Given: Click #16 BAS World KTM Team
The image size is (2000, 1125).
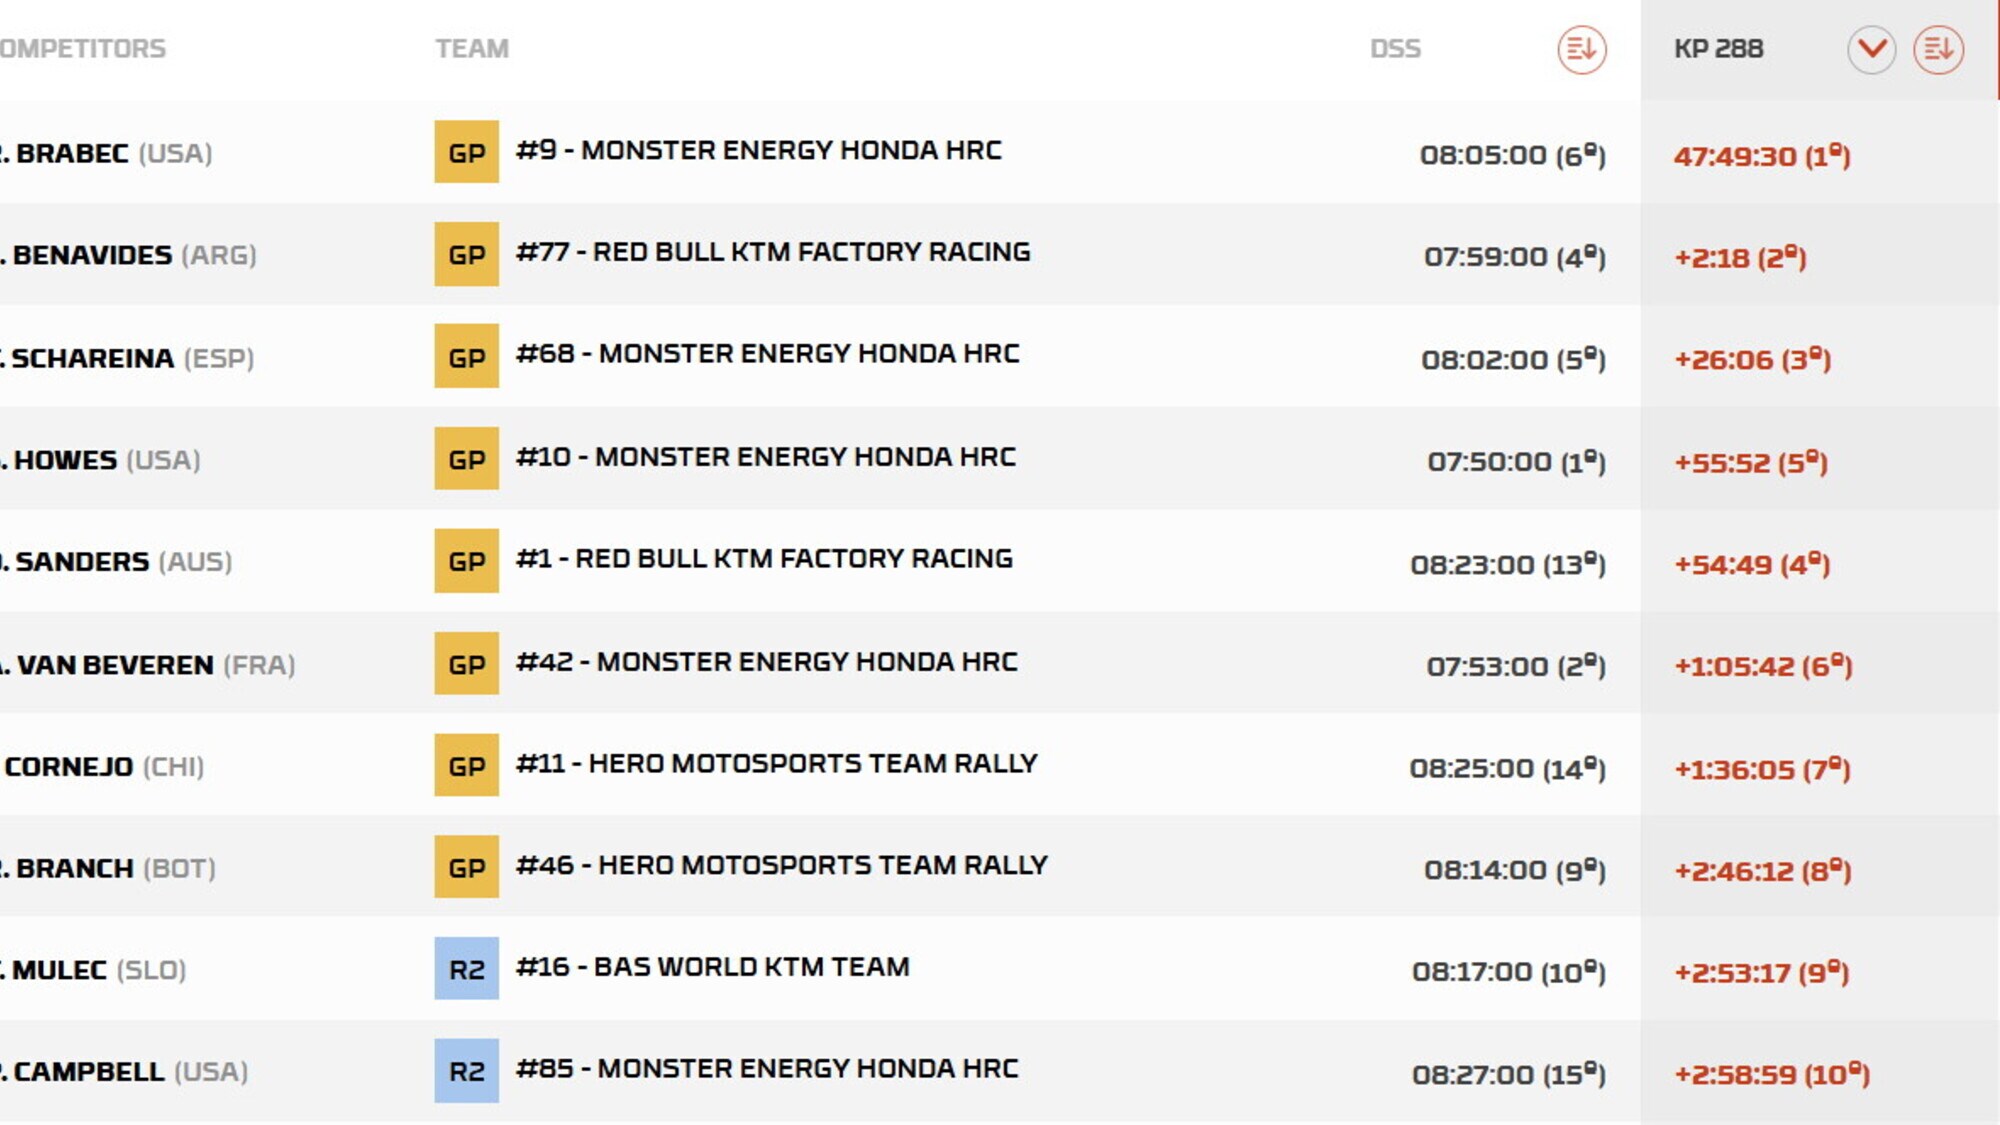Looking at the screenshot, I should [x=712, y=967].
